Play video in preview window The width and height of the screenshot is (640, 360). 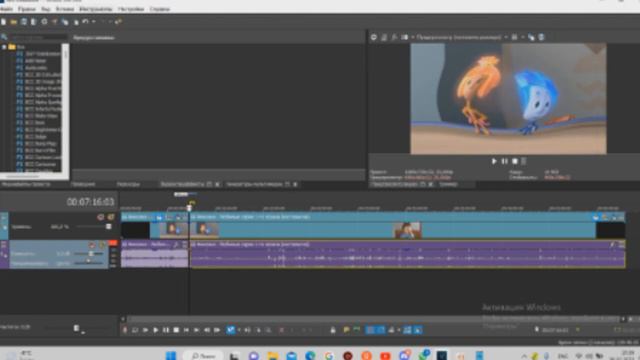(x=494, y=161)
